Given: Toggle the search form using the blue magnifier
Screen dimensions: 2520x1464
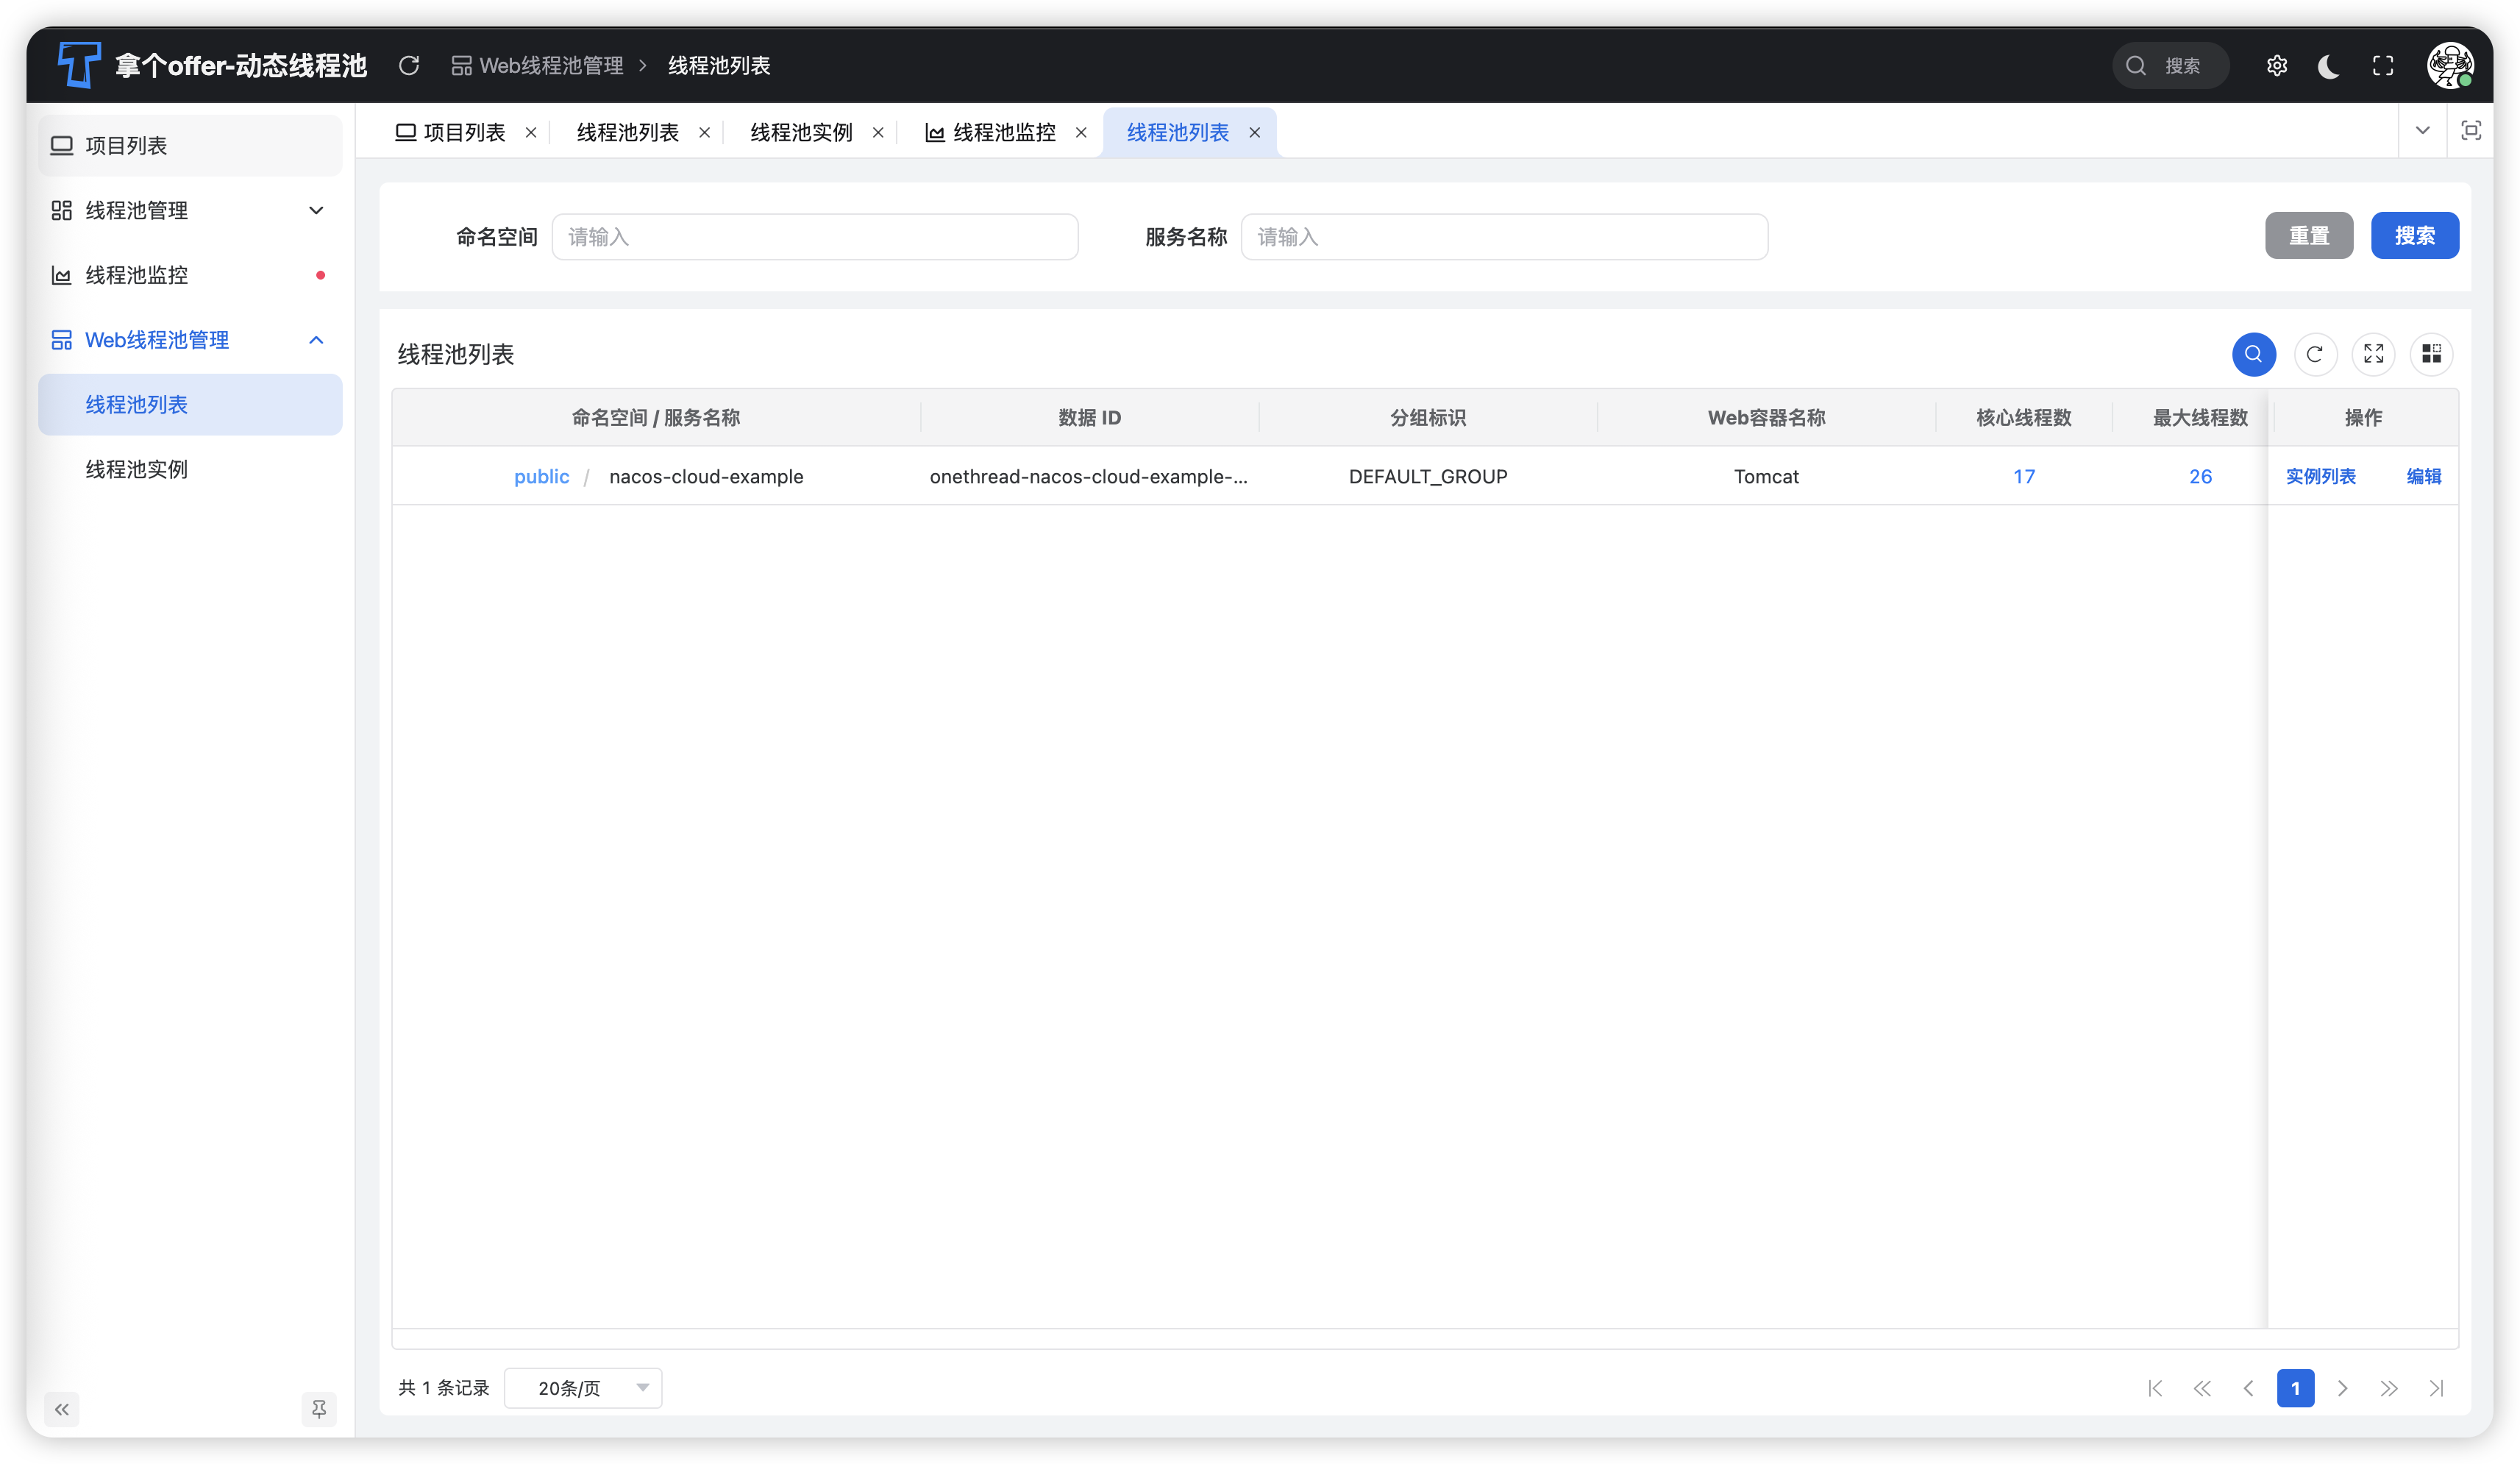Looking at the screenshot, I should (x=2253, y=354).
